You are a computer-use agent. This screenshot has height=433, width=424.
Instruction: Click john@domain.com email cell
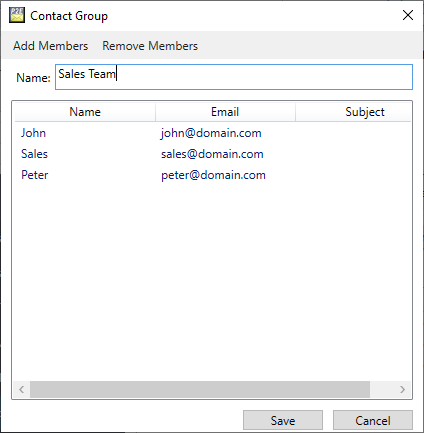[211, 133]
